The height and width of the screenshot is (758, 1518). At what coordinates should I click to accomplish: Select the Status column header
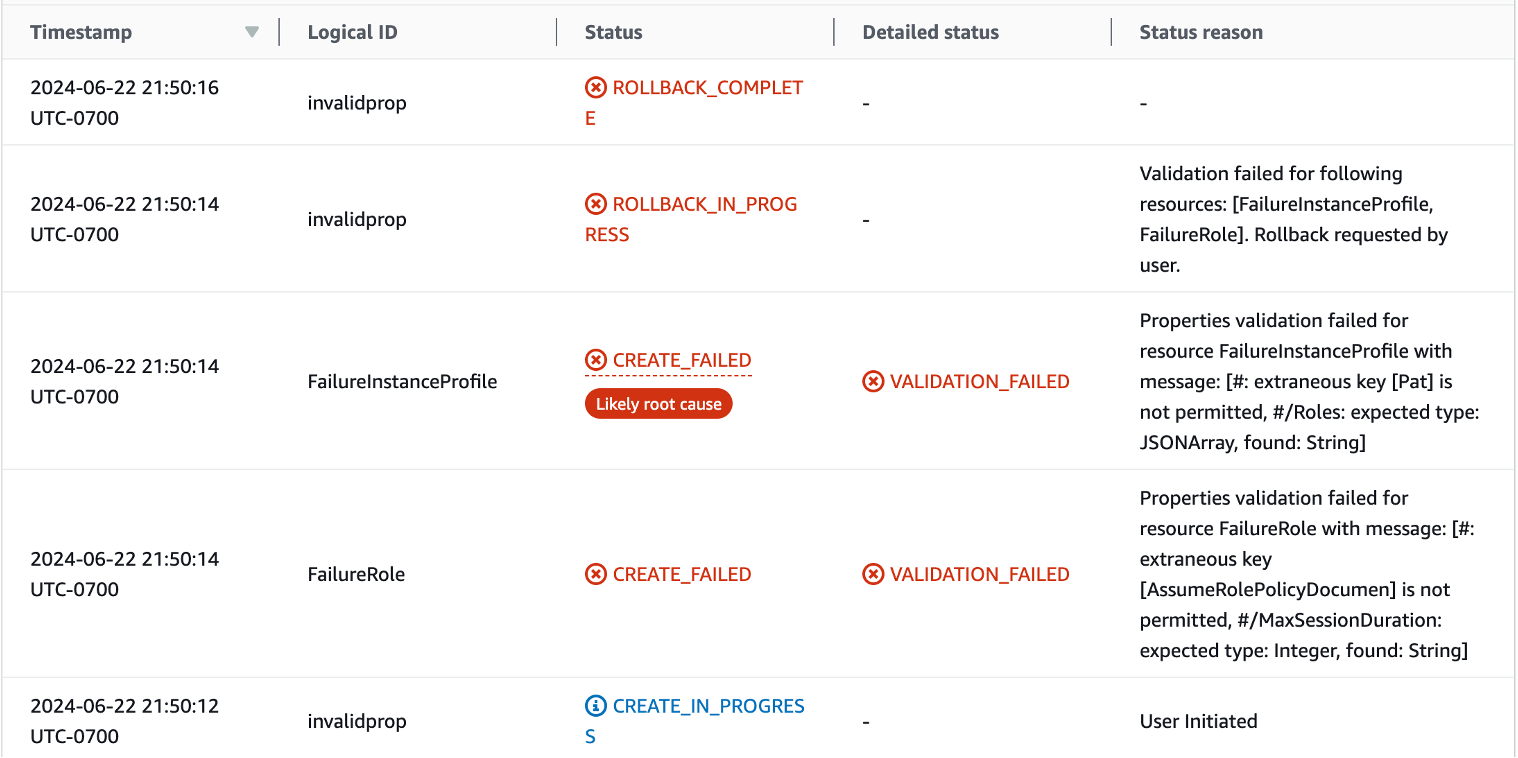click(613, 31)
